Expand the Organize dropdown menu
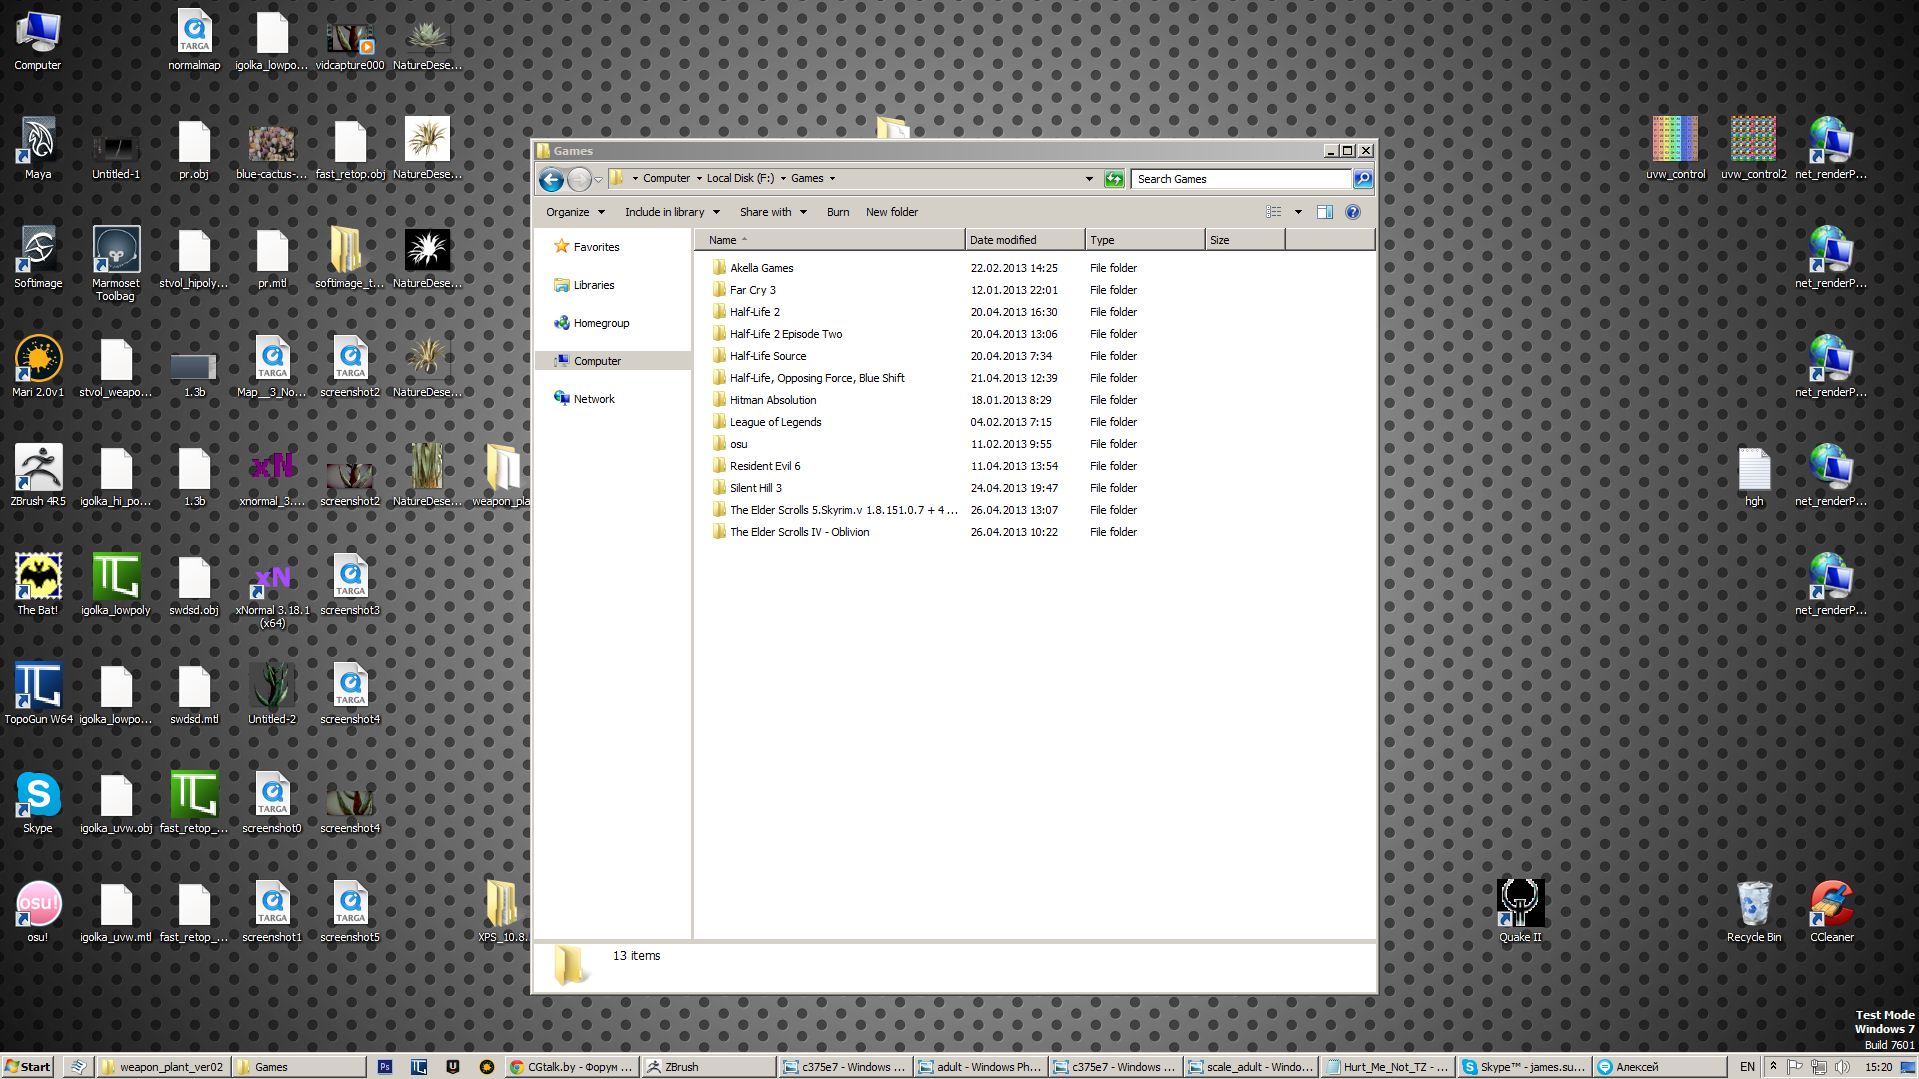This screenshot has width=1919, height=1079. (x=575, y=212)
